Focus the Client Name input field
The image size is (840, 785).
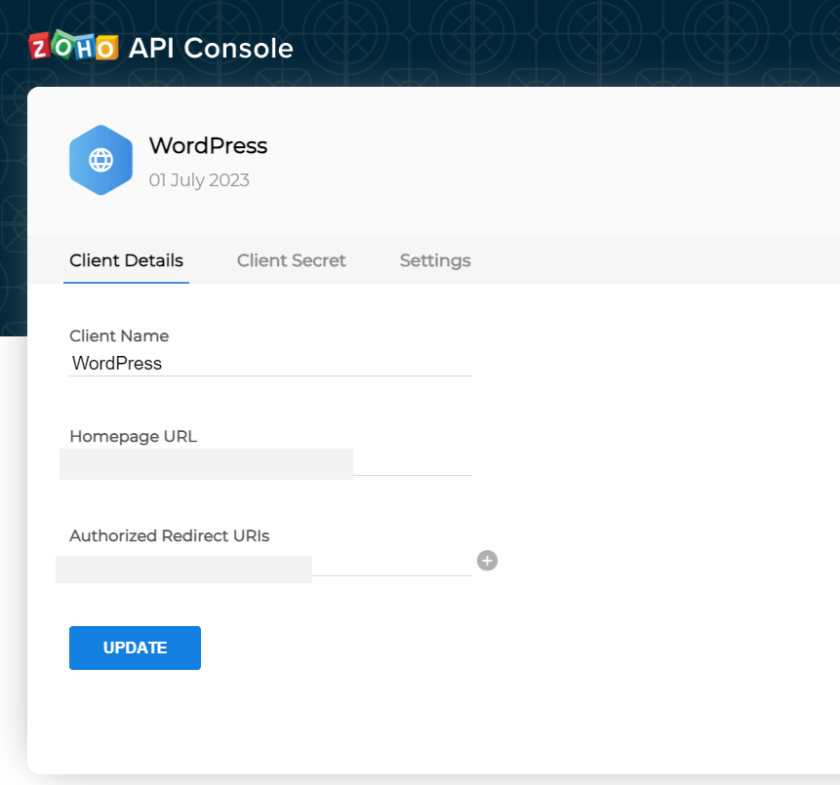(x=271, y=363)
